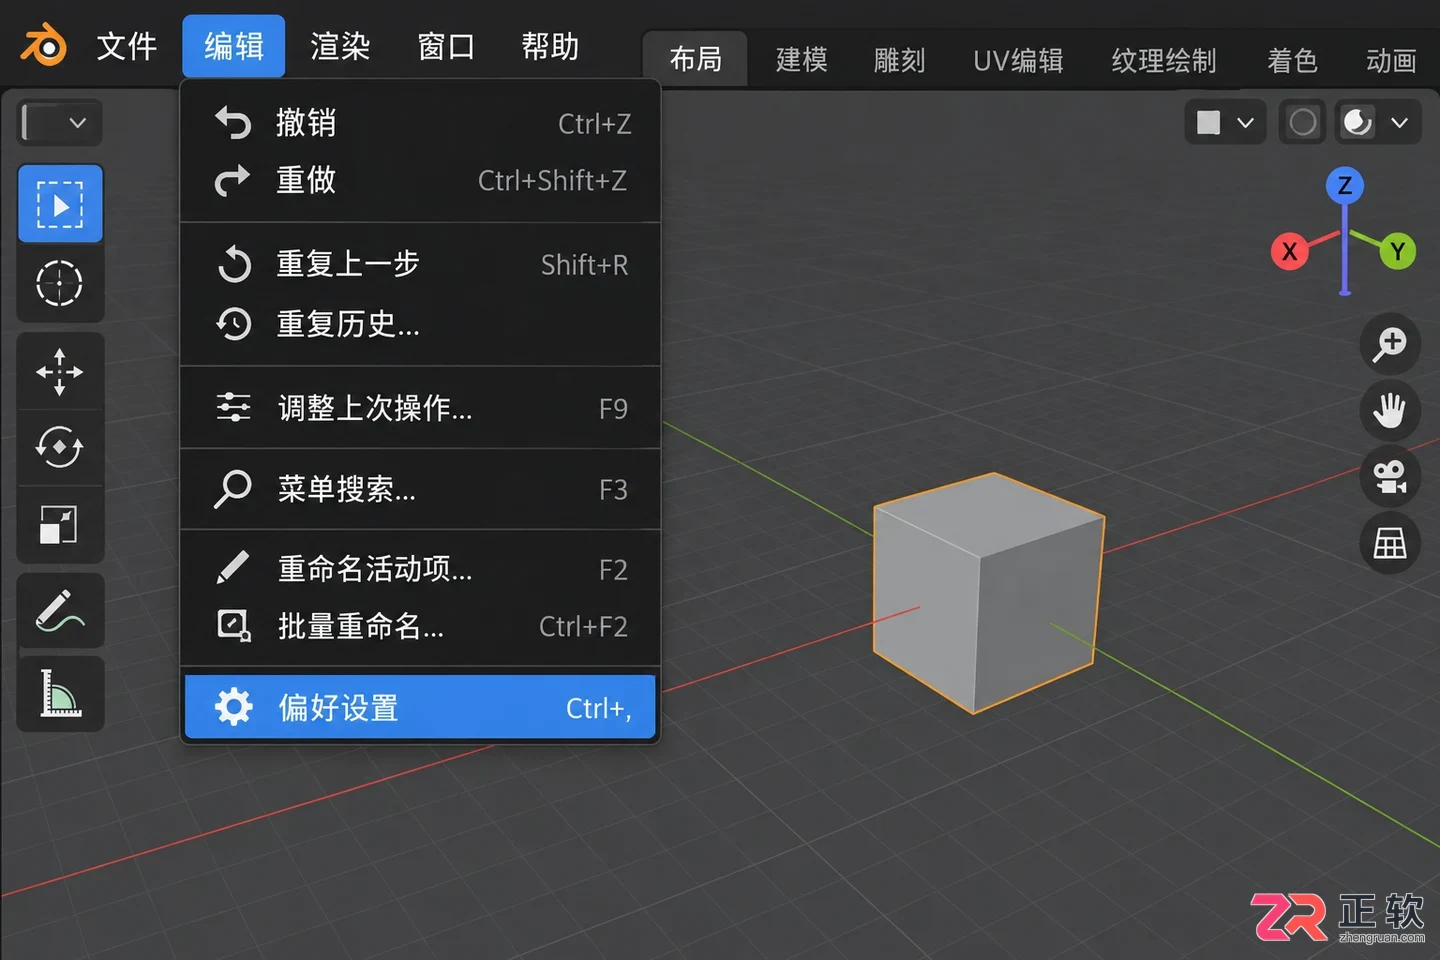Switch to the 布局 workspace tab

coord(695,60)
